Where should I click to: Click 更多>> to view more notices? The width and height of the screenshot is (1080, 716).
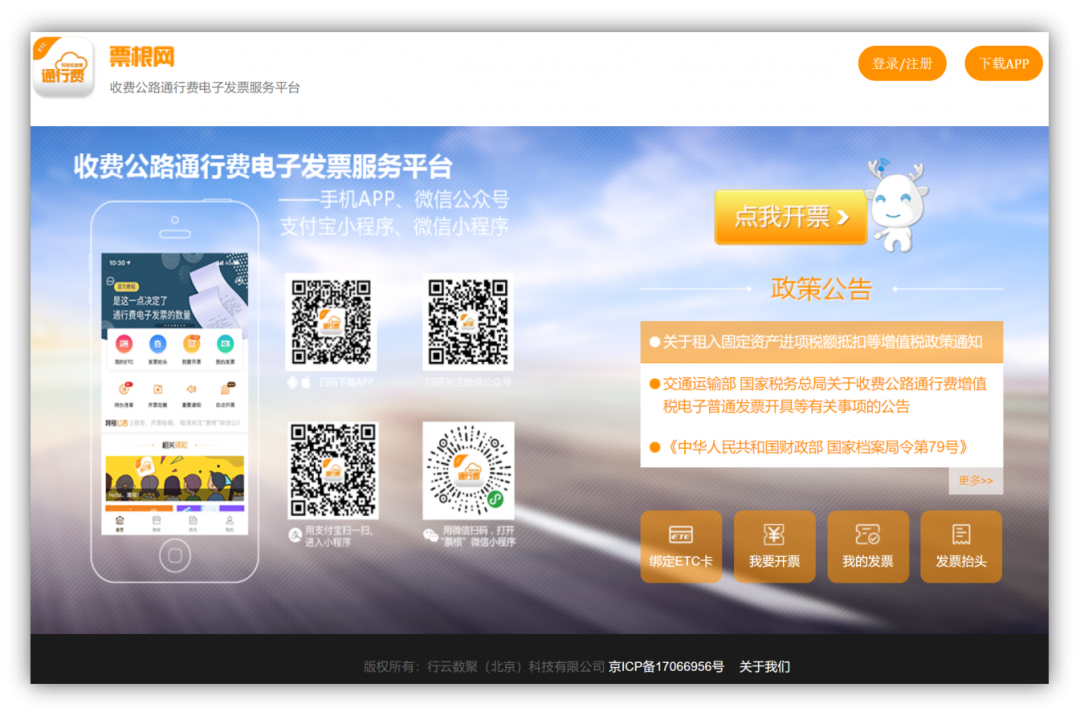975,481
